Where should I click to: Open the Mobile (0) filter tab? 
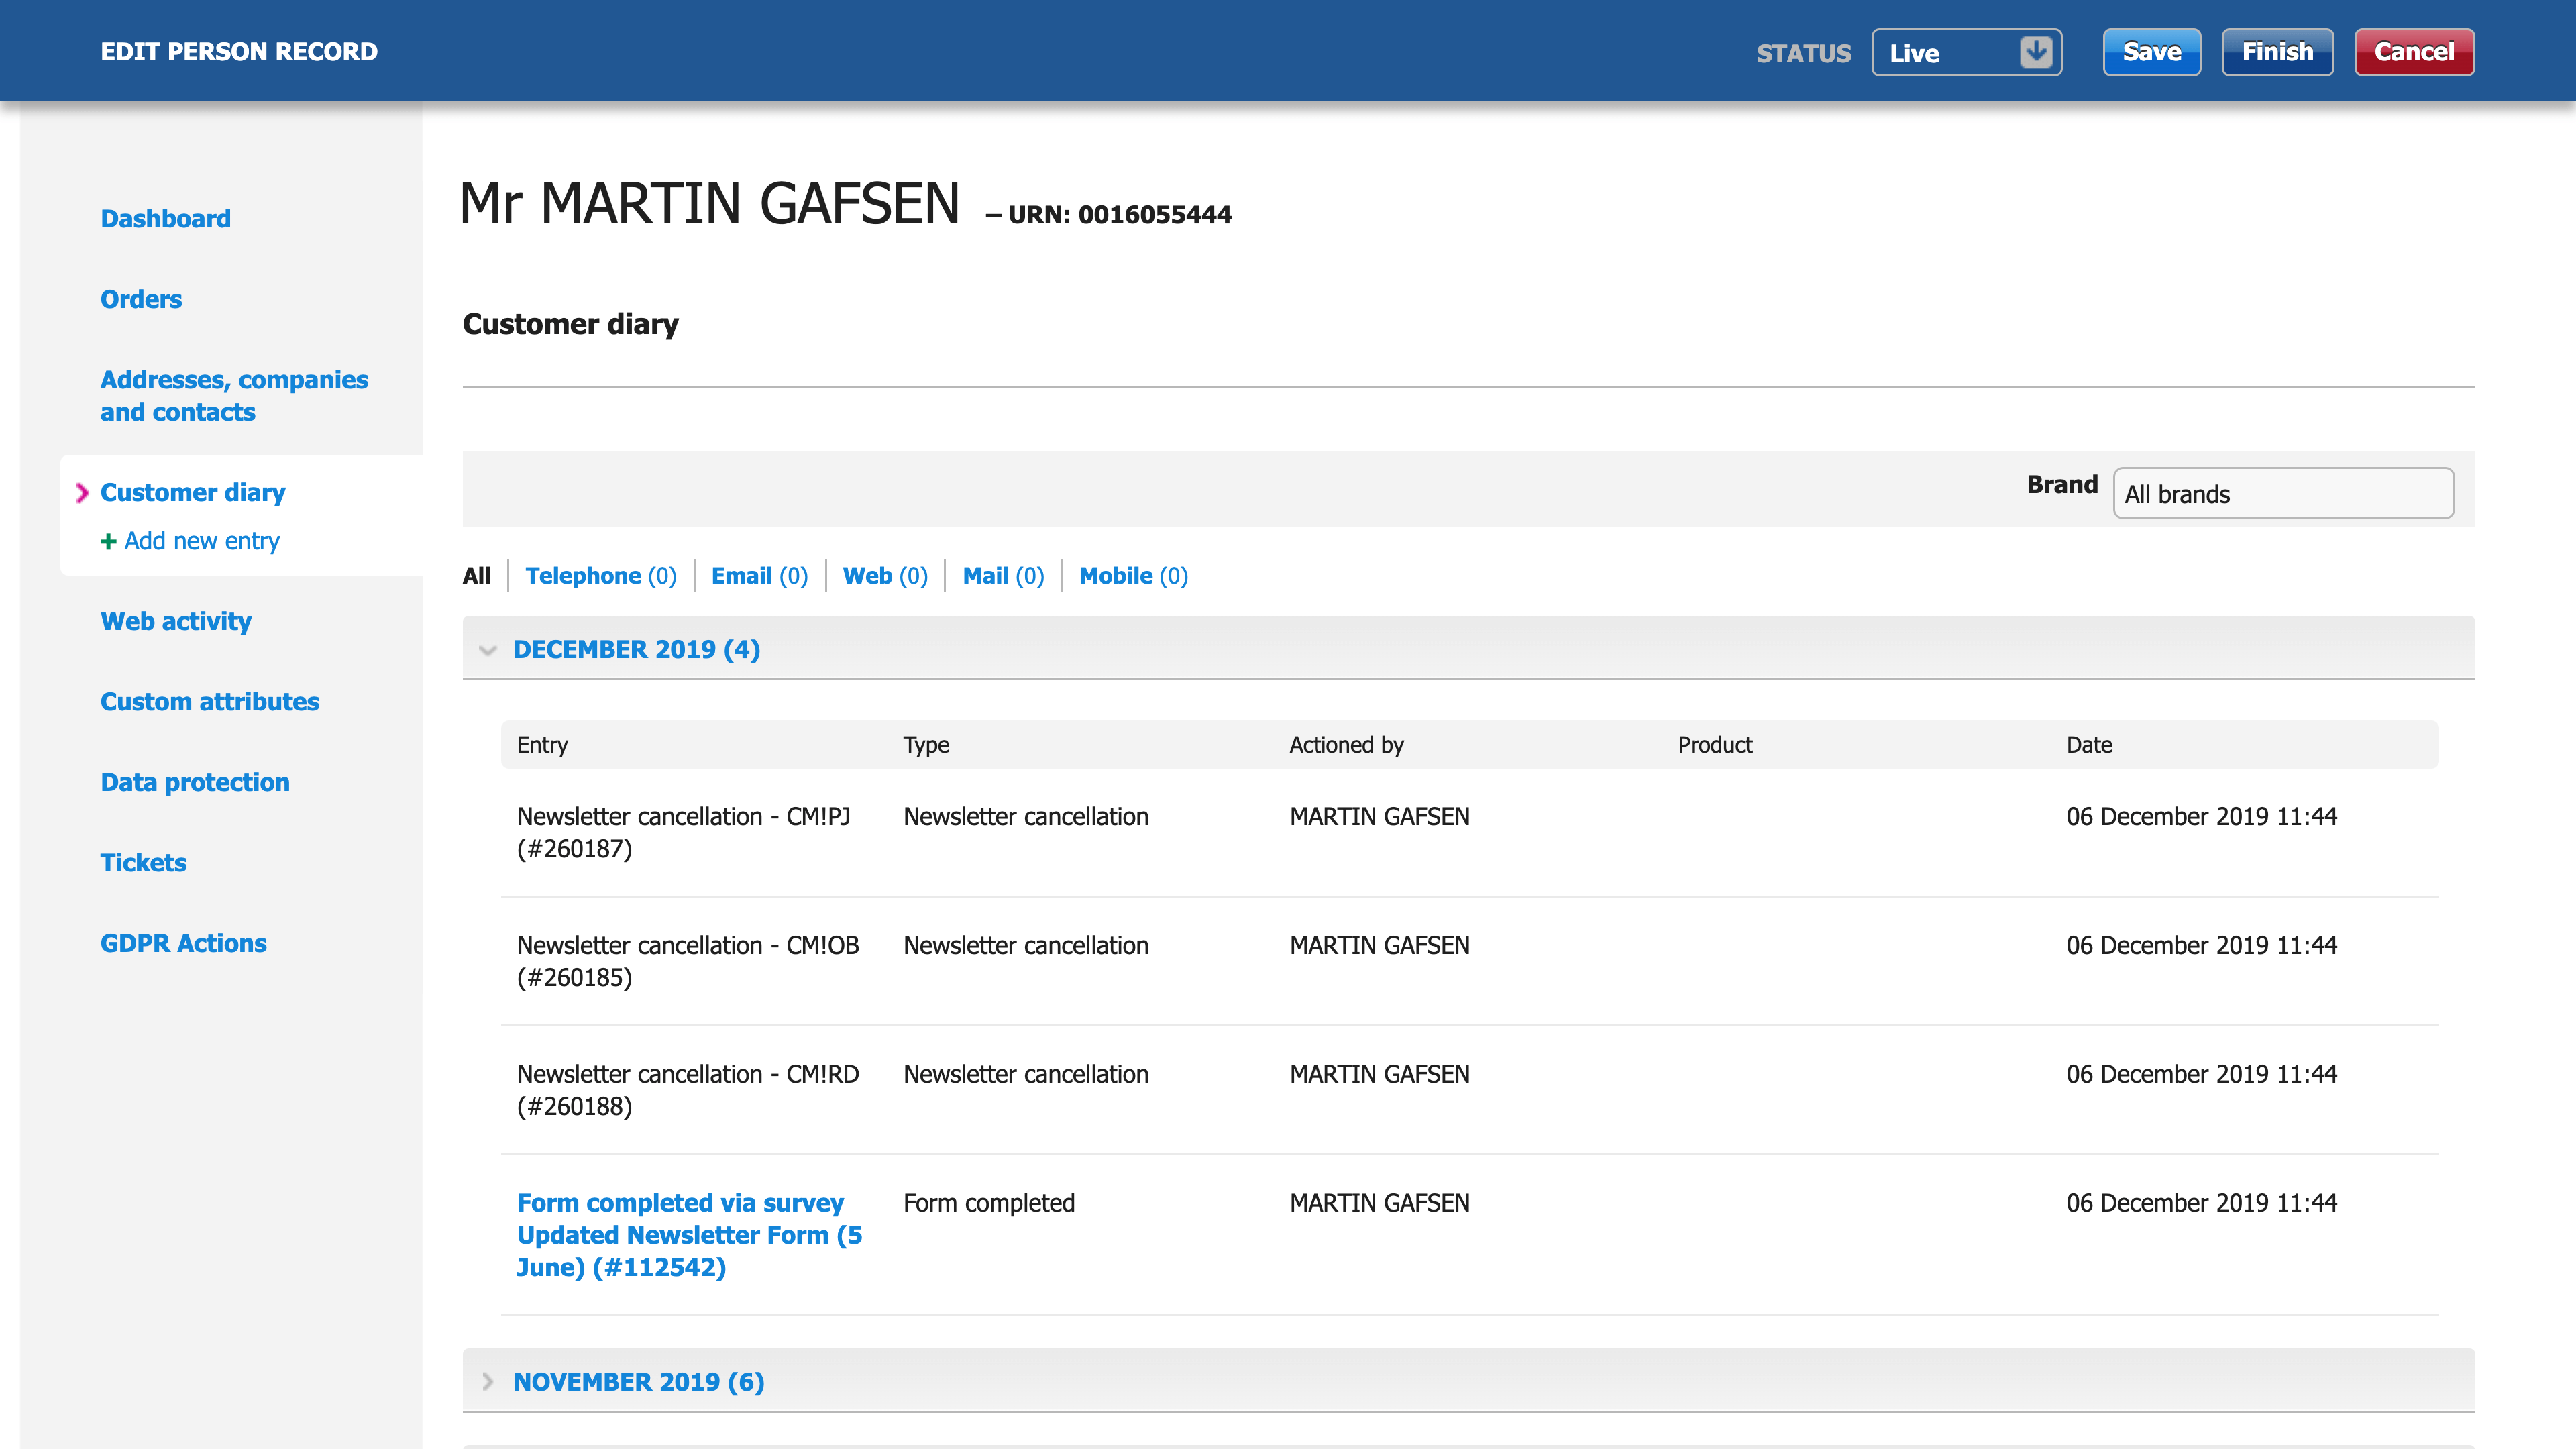tap(1133, 576)
